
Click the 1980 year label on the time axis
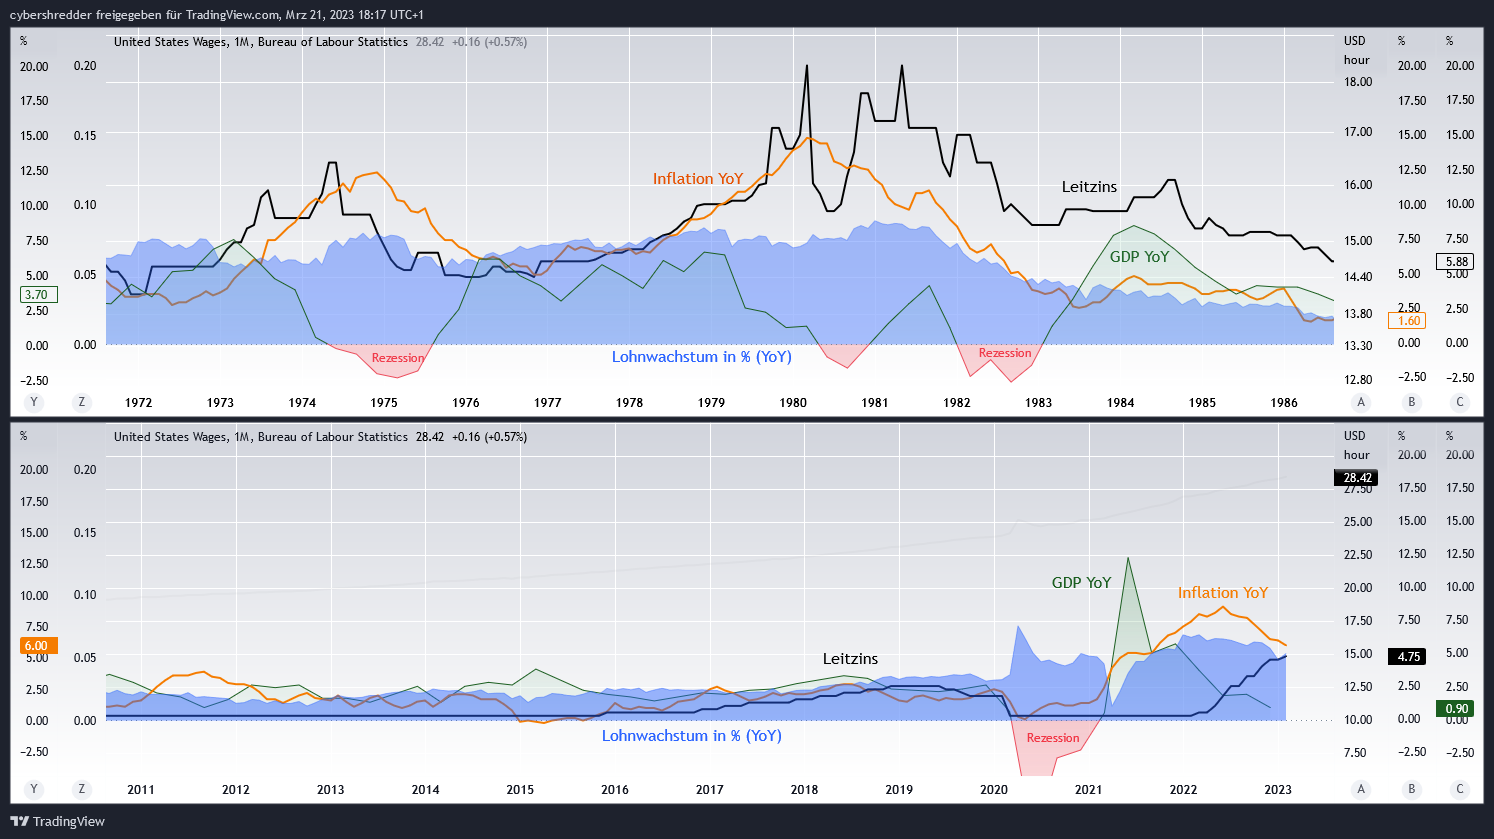[x=793, y=403]
